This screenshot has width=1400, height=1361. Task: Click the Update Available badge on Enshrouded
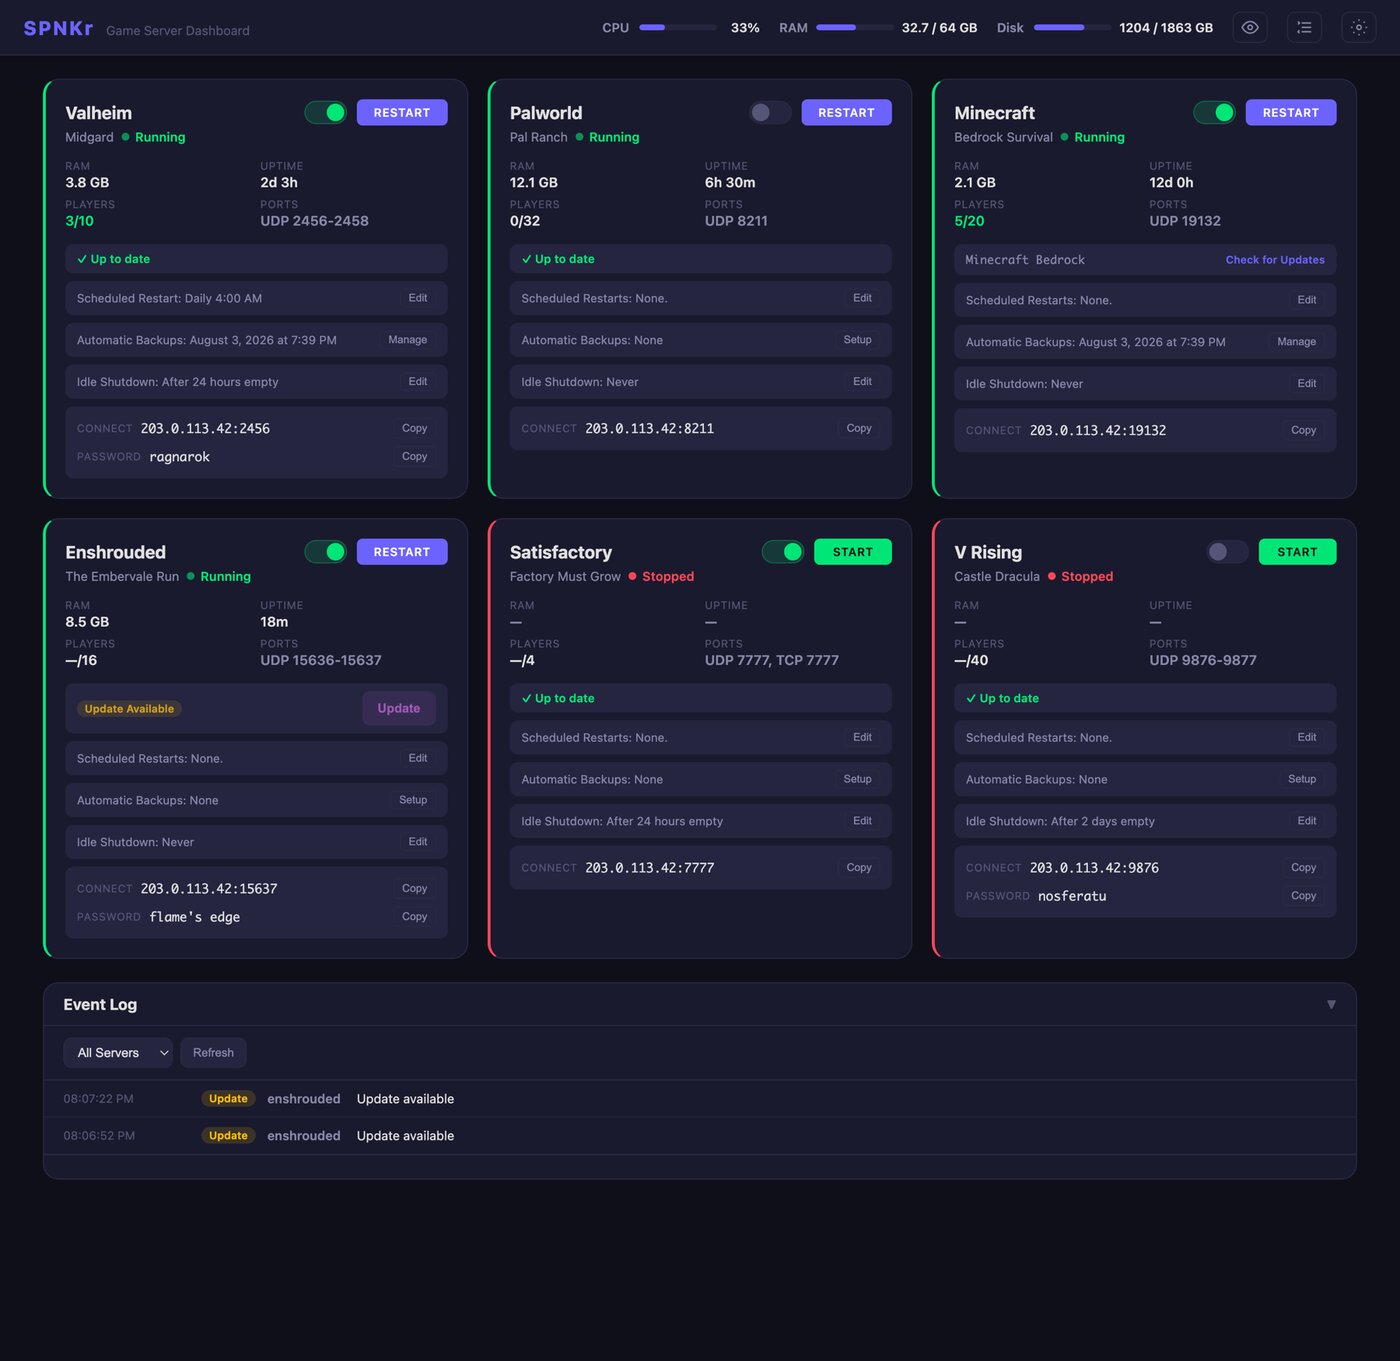click(x=129, y=709)
